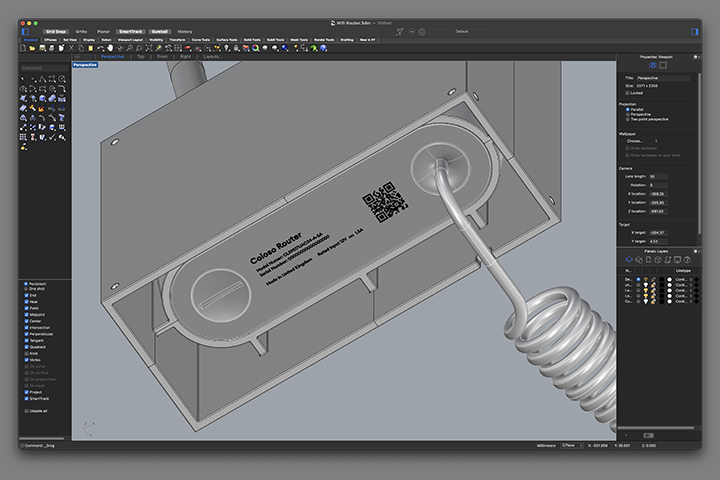This screenshot has width=720, height=480.
Task: Enable the Disable all checkbox
Action: click(x=26, y=411)
